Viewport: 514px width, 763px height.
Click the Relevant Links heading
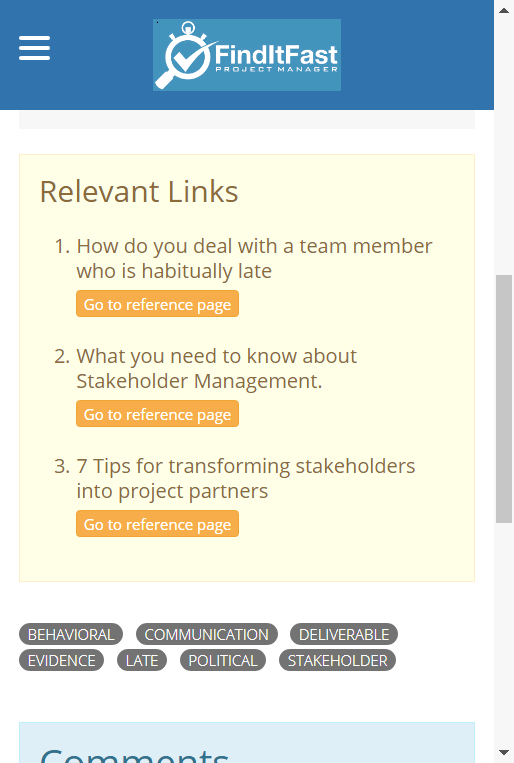click(x=139, y=192)
